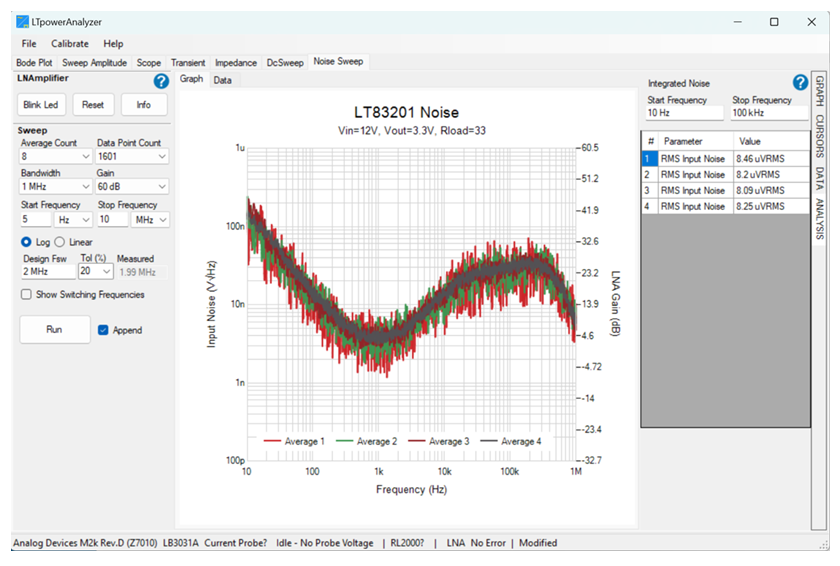Click the Average 2 legend entry

click(x=366, y=441)
